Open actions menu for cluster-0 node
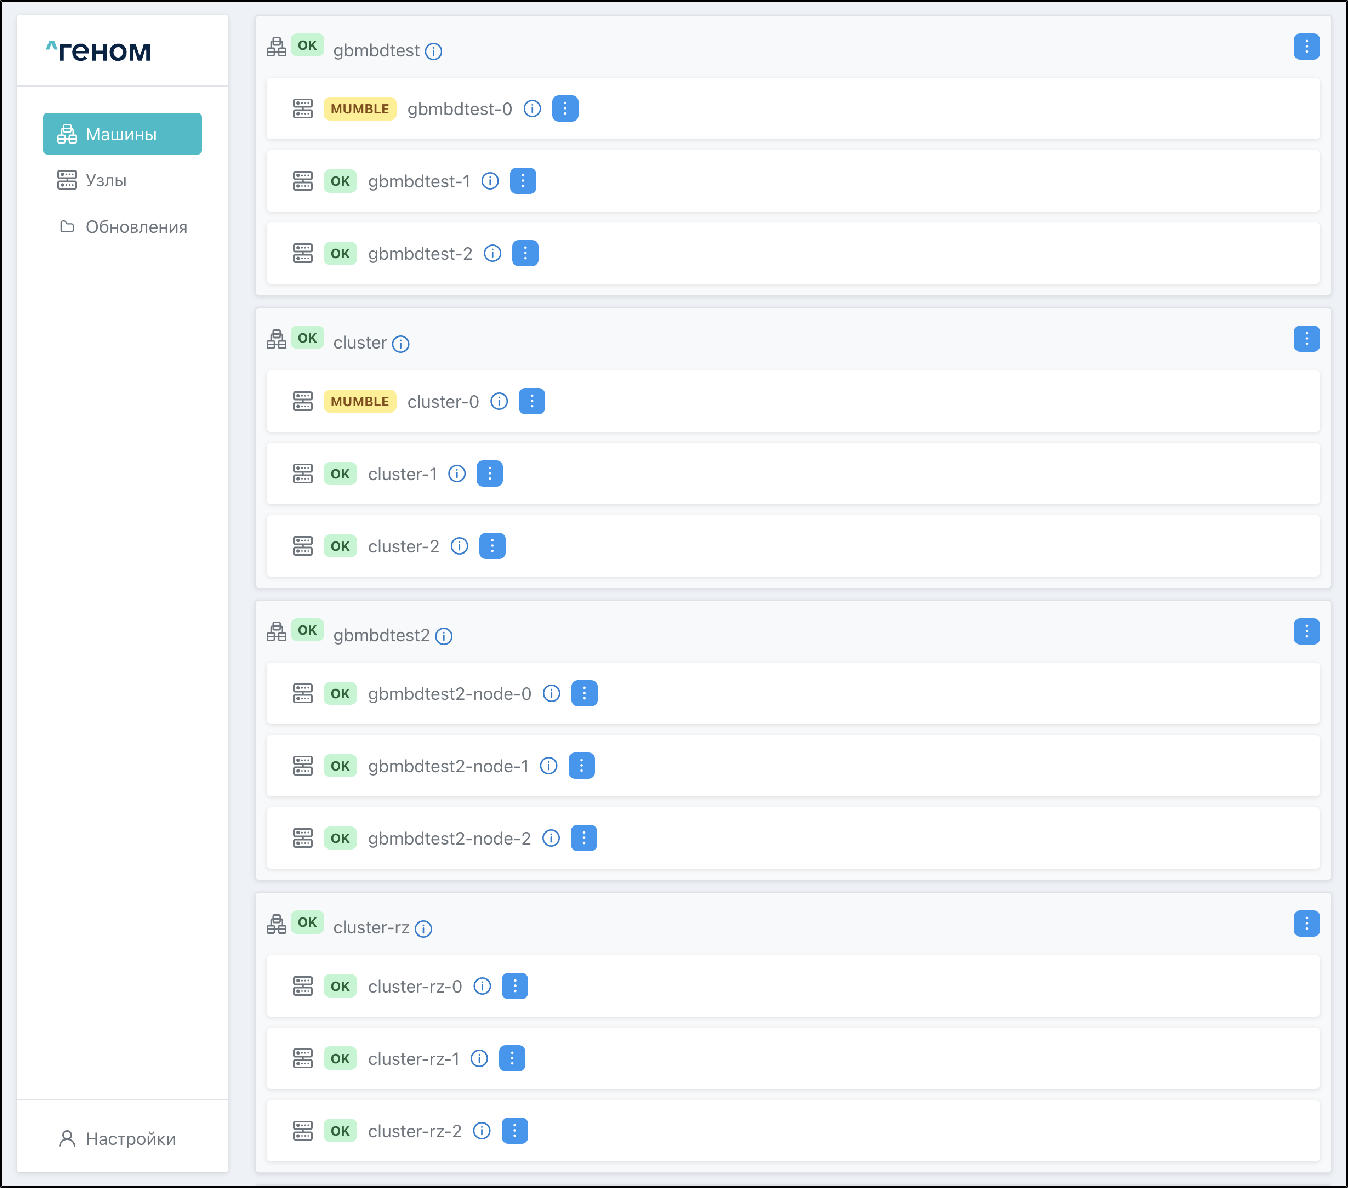Viewport: 1348px width, 1188px height. pos(532,402)
